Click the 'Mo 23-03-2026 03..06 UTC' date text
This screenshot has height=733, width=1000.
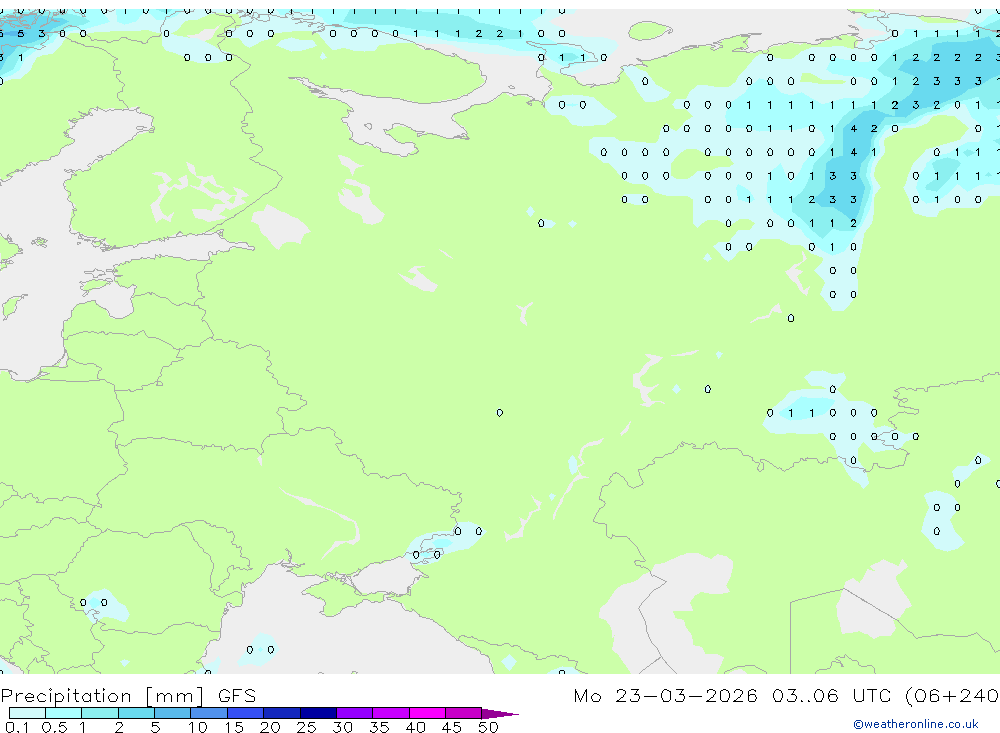[735, 695]
